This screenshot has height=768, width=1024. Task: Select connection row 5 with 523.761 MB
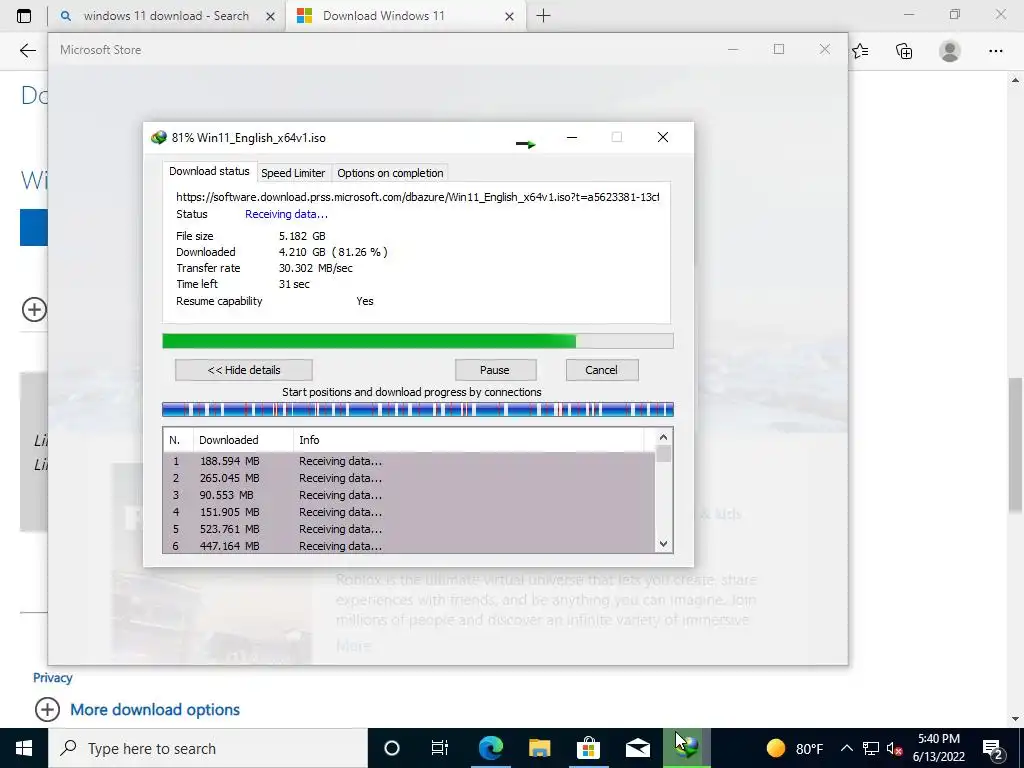[x=409, y=529]
